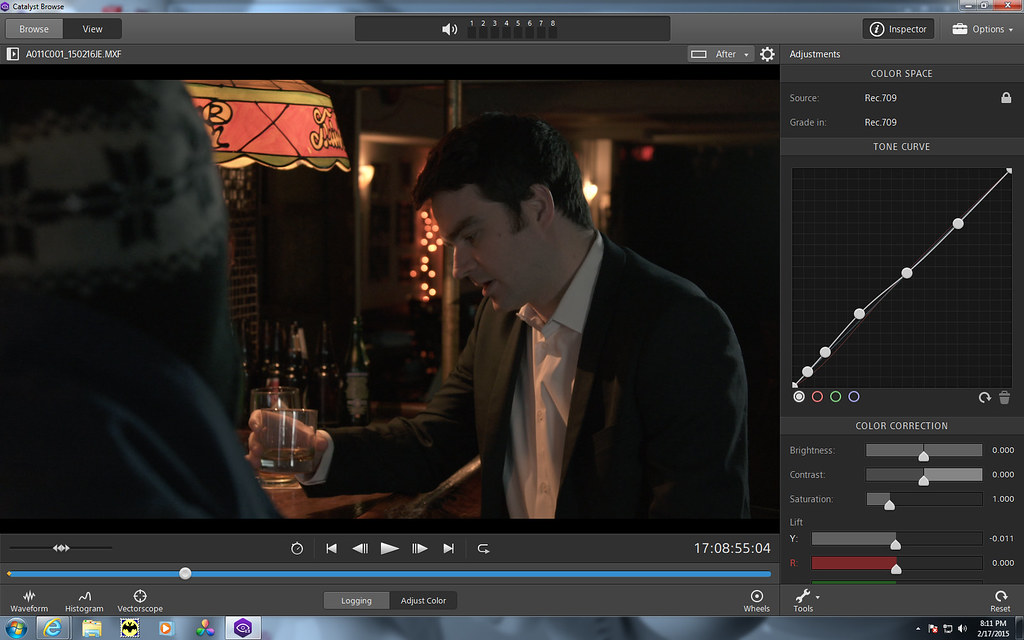Select the green tone curve channel
The height and width of the screenshot is (640, 1024).
[x=835, y=396]
